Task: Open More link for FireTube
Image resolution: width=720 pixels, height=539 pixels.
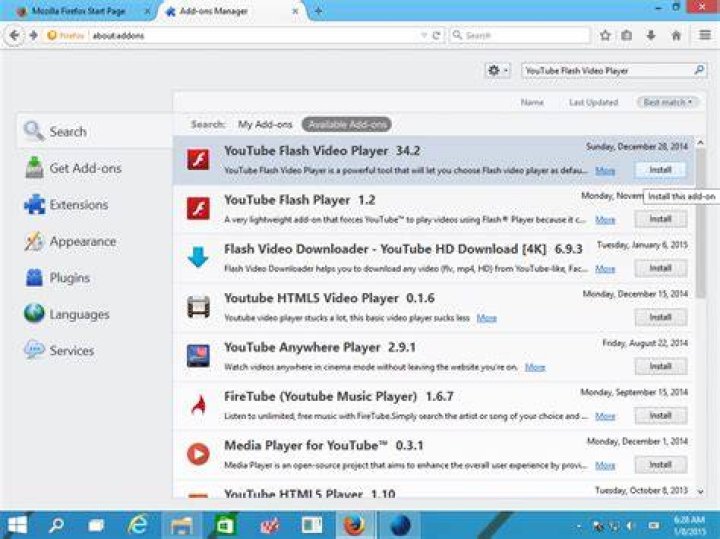Action: click(x=605, y=416)
